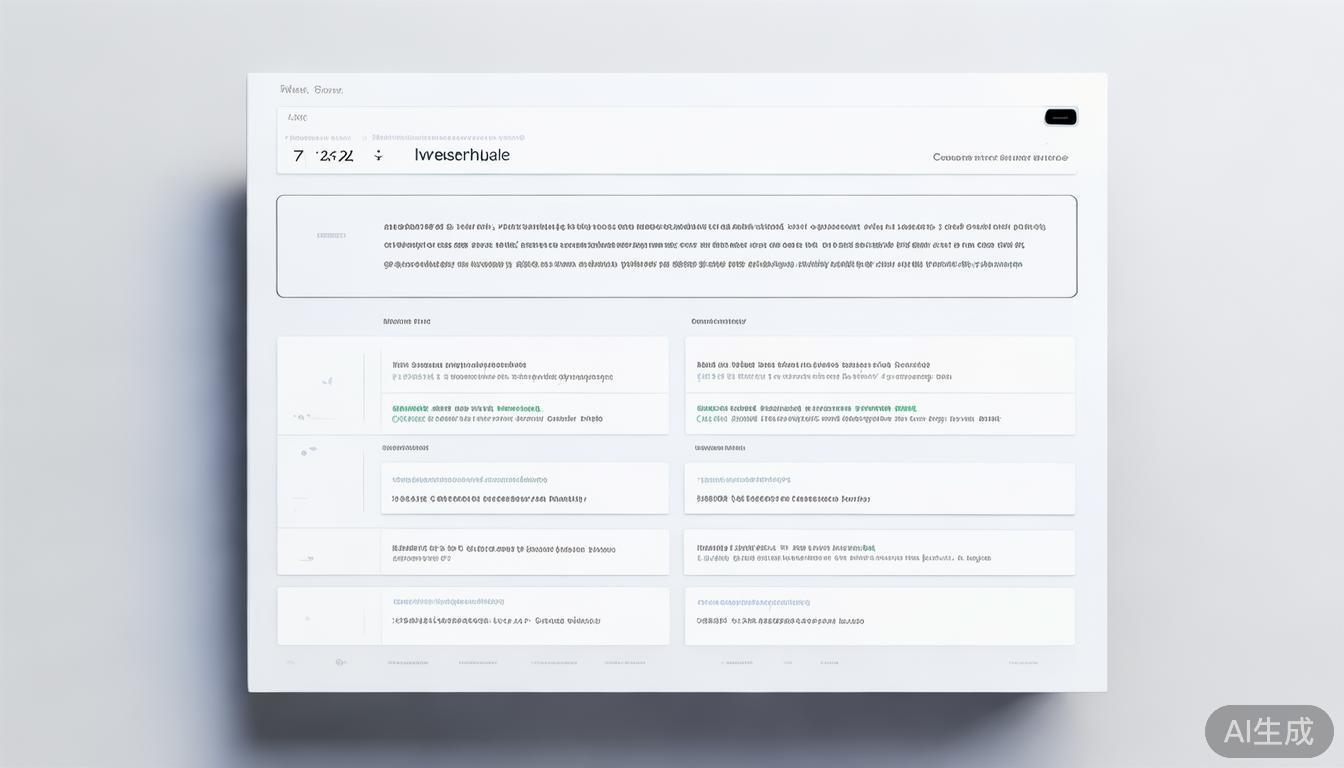Viewport: 1344px width, 768px height.
Task: Select the third card in the left column
Action: point(524,552)
